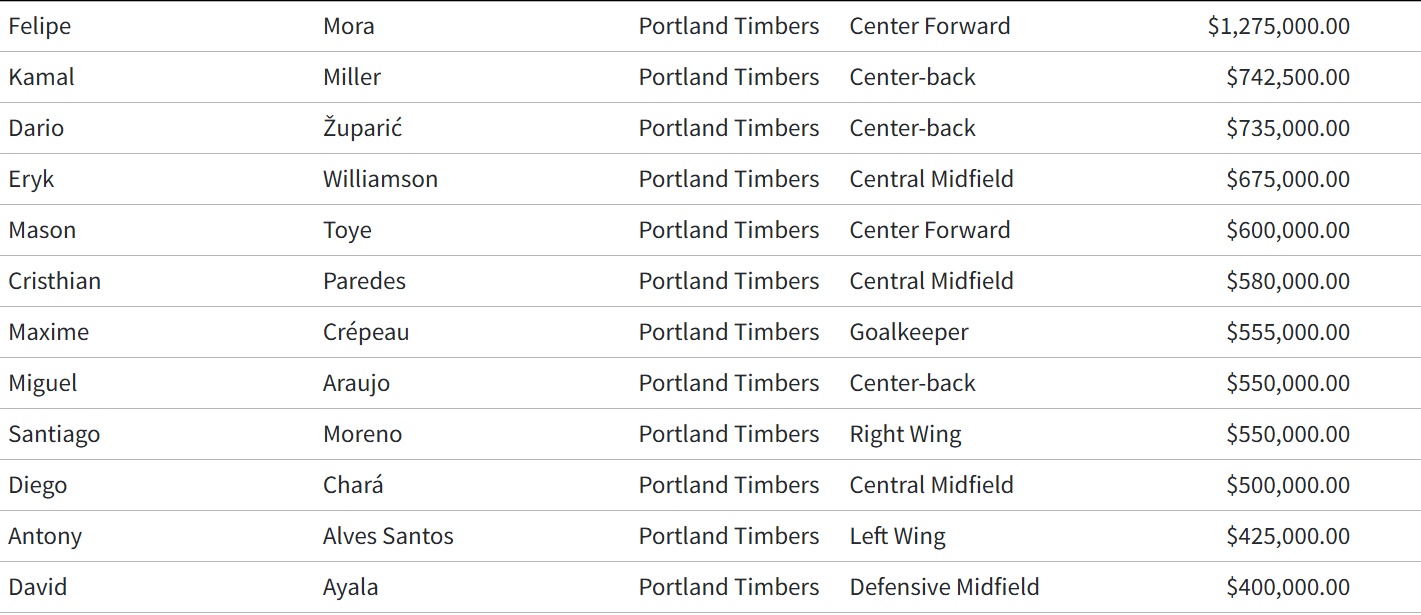Image resolution: width=1421 pixels, height=615 pixels.
Task: Click the last name "Williamson"
Action: coord(380,179)
